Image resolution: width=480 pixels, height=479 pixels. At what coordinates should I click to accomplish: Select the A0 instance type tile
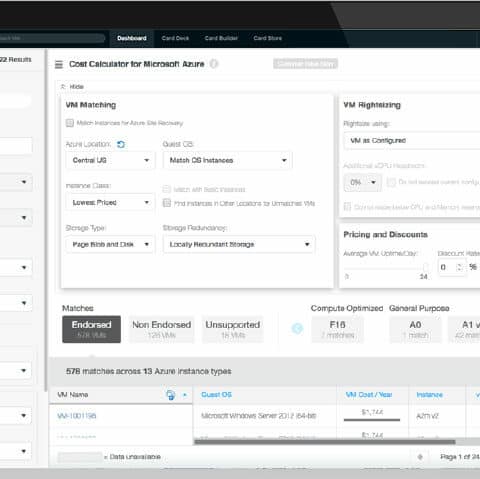(415, 329)
